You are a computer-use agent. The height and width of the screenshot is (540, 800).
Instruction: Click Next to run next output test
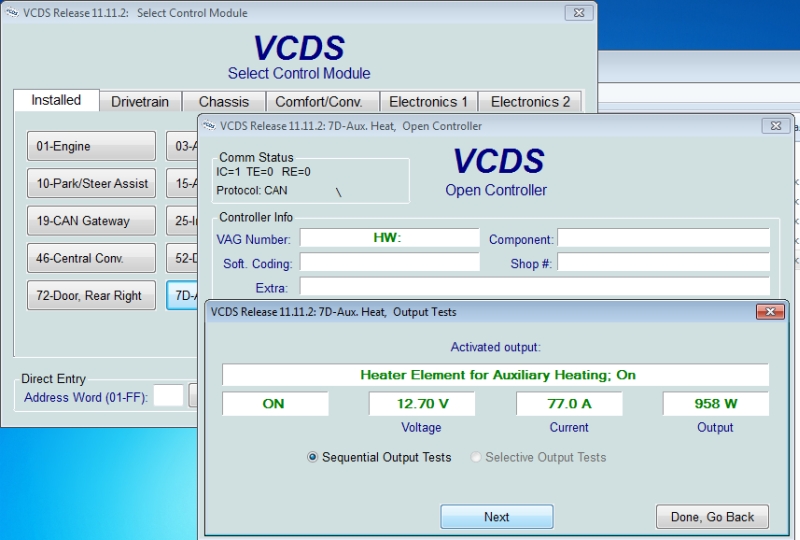(496, 517)
